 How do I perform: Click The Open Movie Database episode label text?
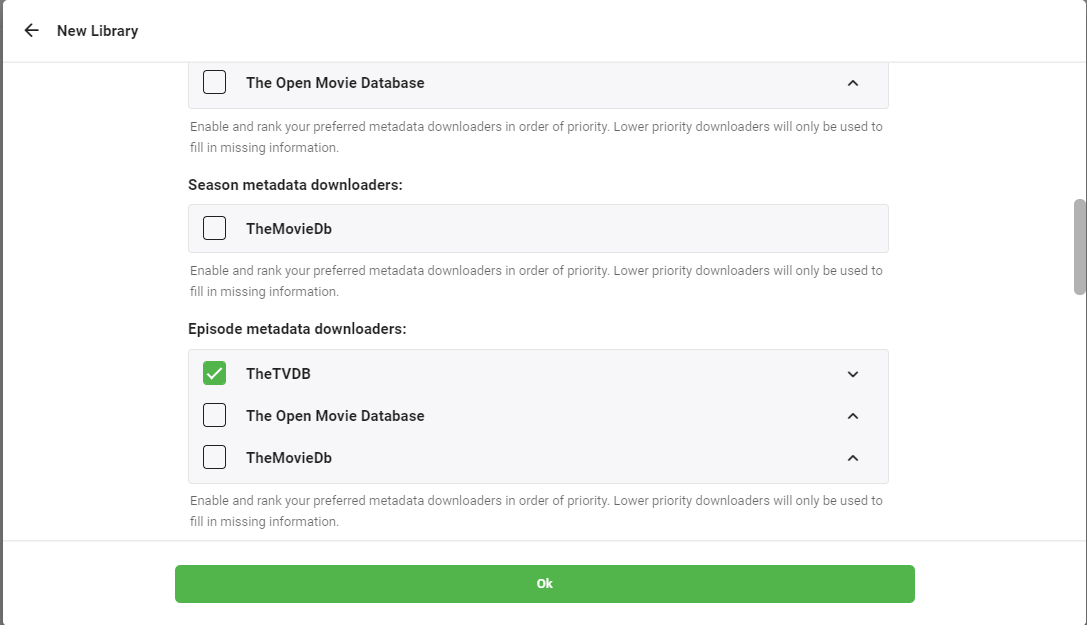click(x=335, y=415)
